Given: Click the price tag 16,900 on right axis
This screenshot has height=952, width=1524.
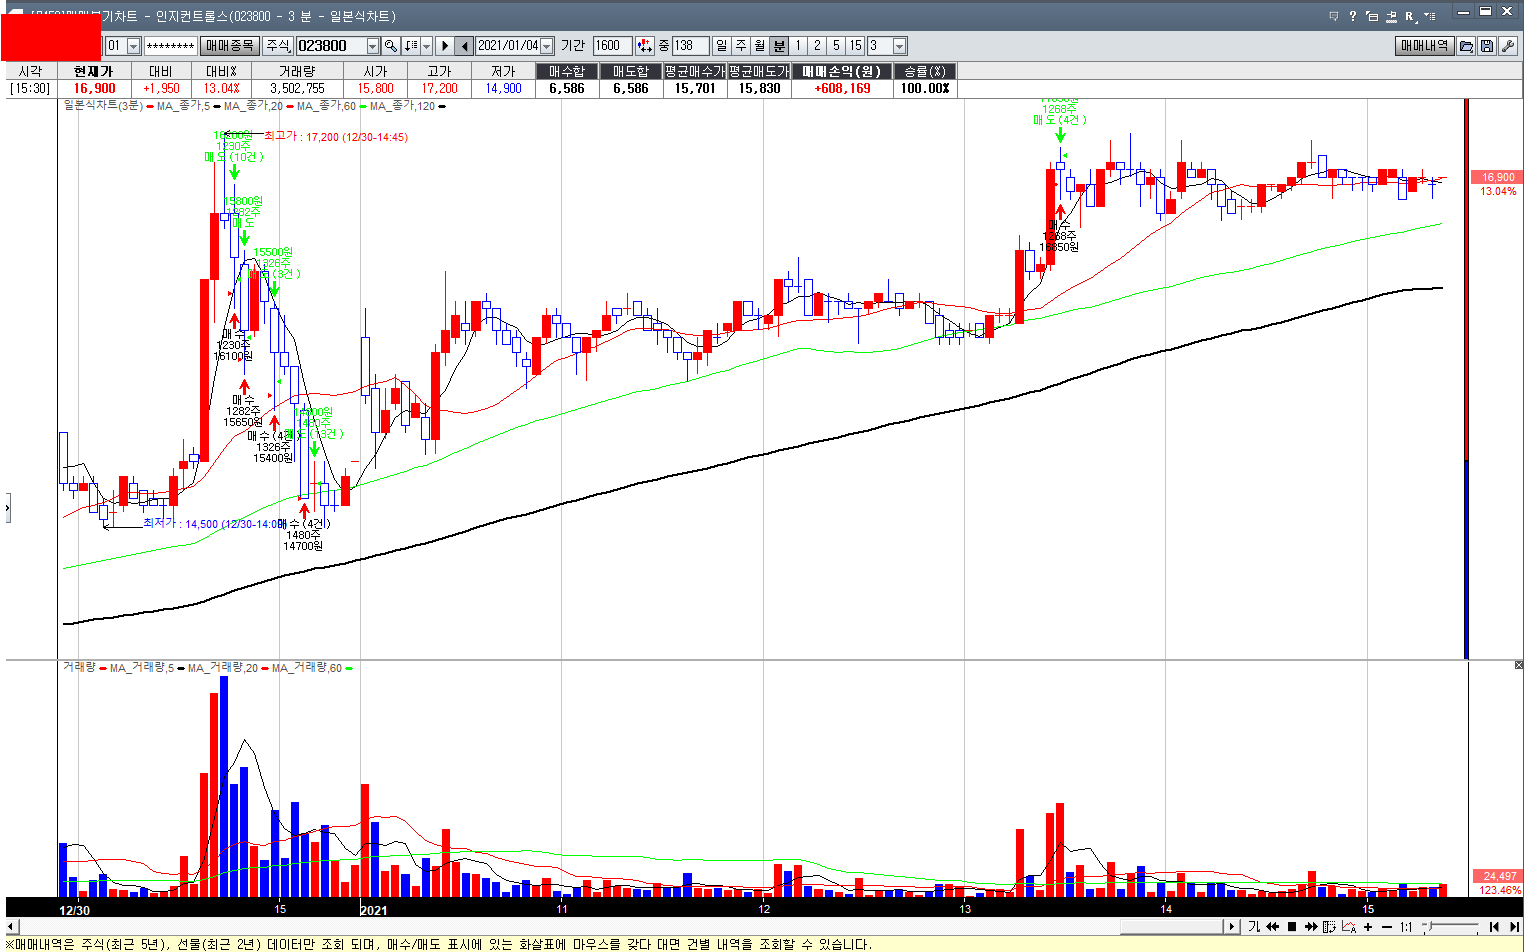Looking at the screenshot, I should (1498, 177).
